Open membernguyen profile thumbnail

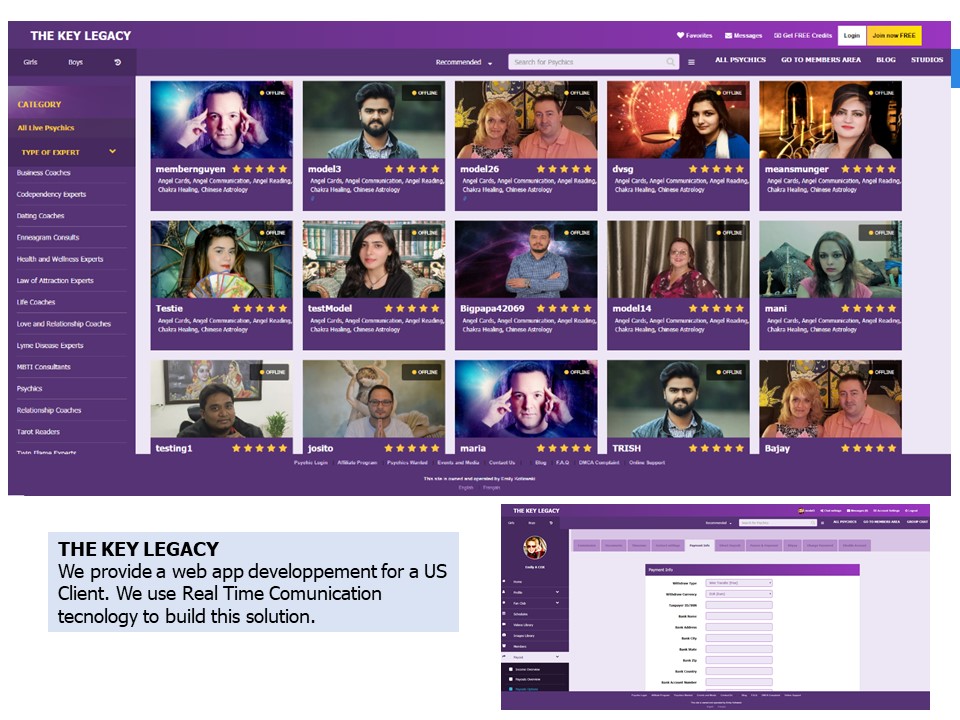coord(222,120)
